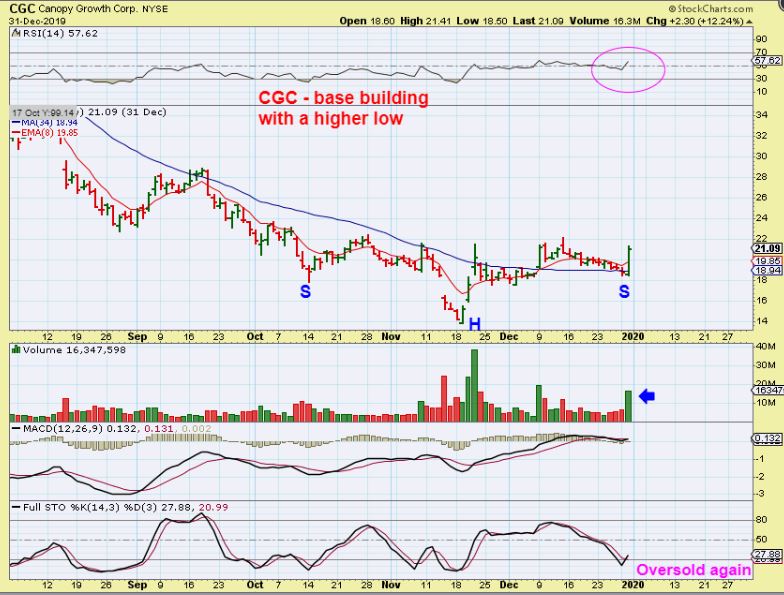Open the StockCharts.com attribution link
This screenshot has height=595, width=784.
[710, 8]
